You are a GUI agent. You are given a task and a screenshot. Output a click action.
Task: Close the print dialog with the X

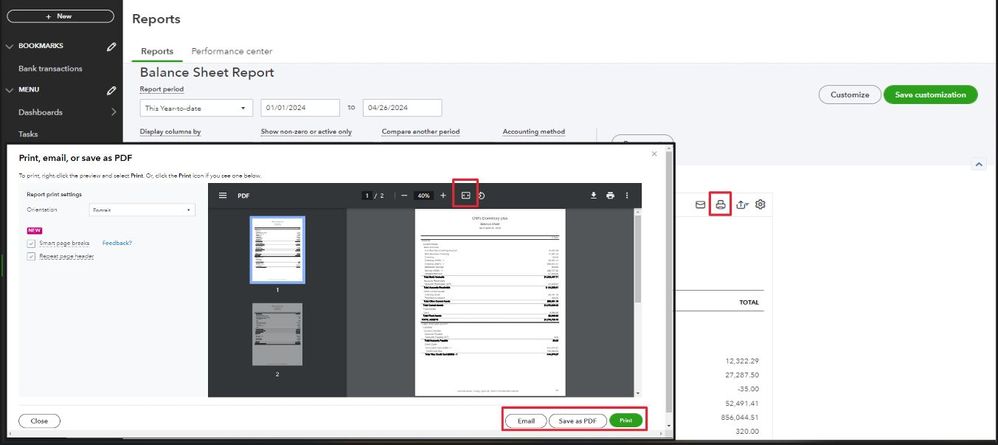point(654,154)
